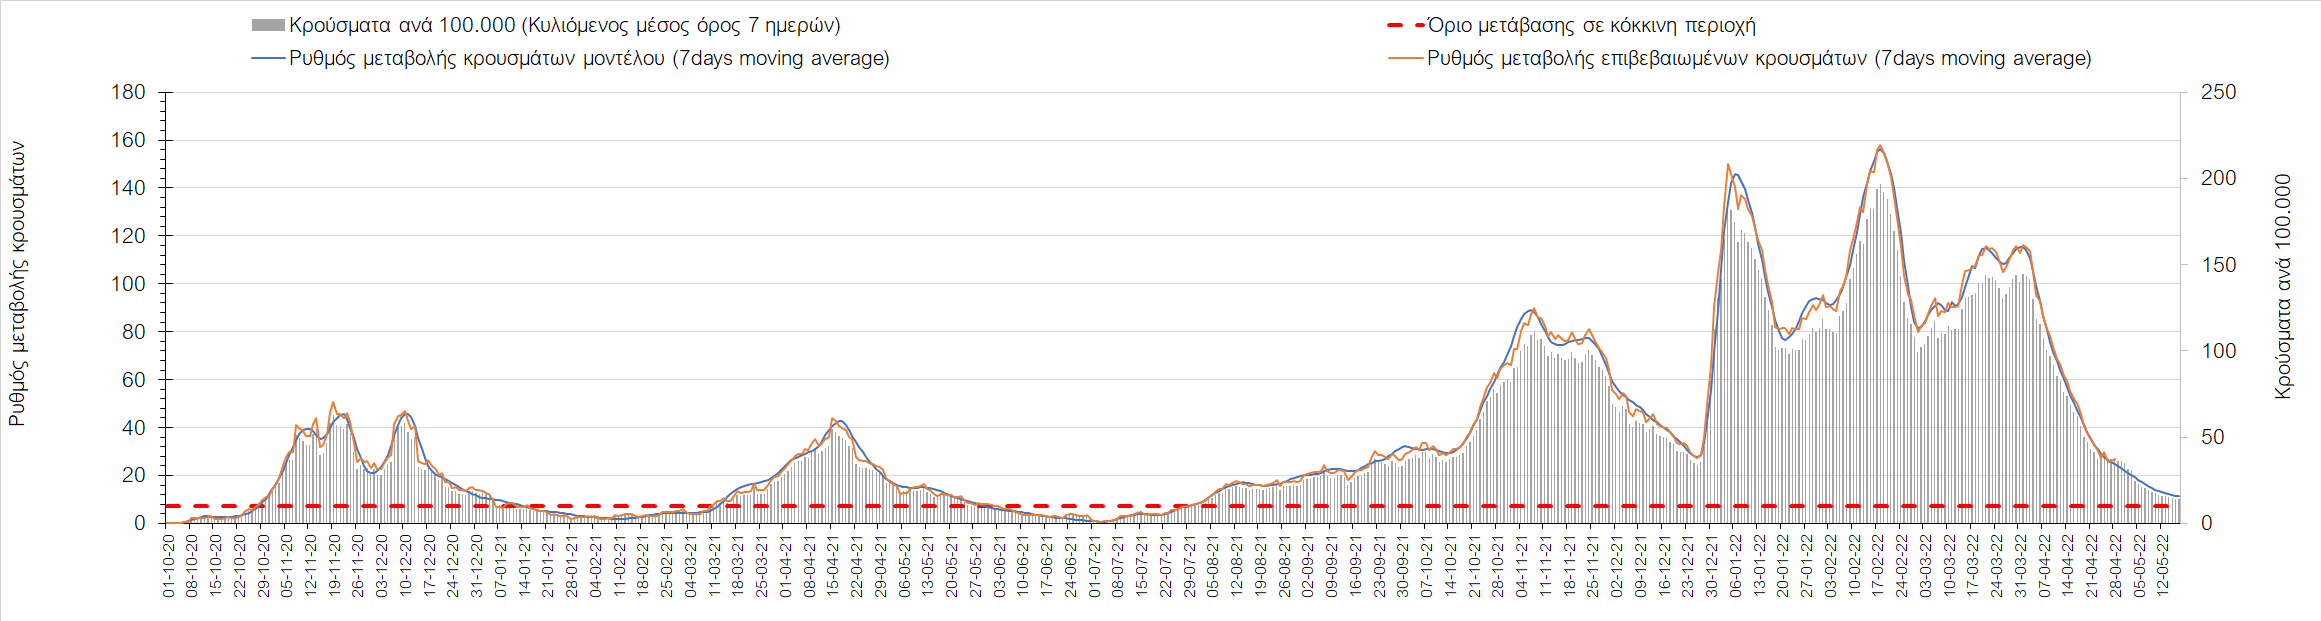
Task: Click the highest peak of the orange line
Action: pos(1880,145)
